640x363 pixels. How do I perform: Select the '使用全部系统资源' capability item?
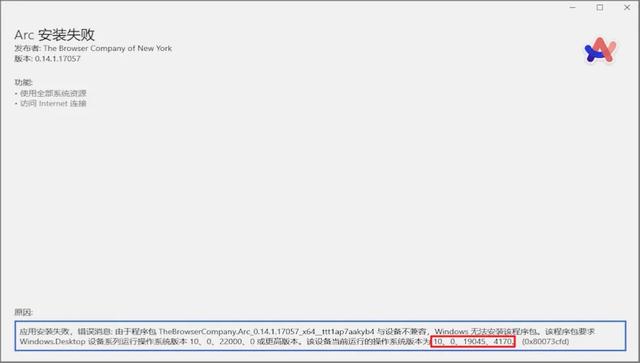pos(53,93)
